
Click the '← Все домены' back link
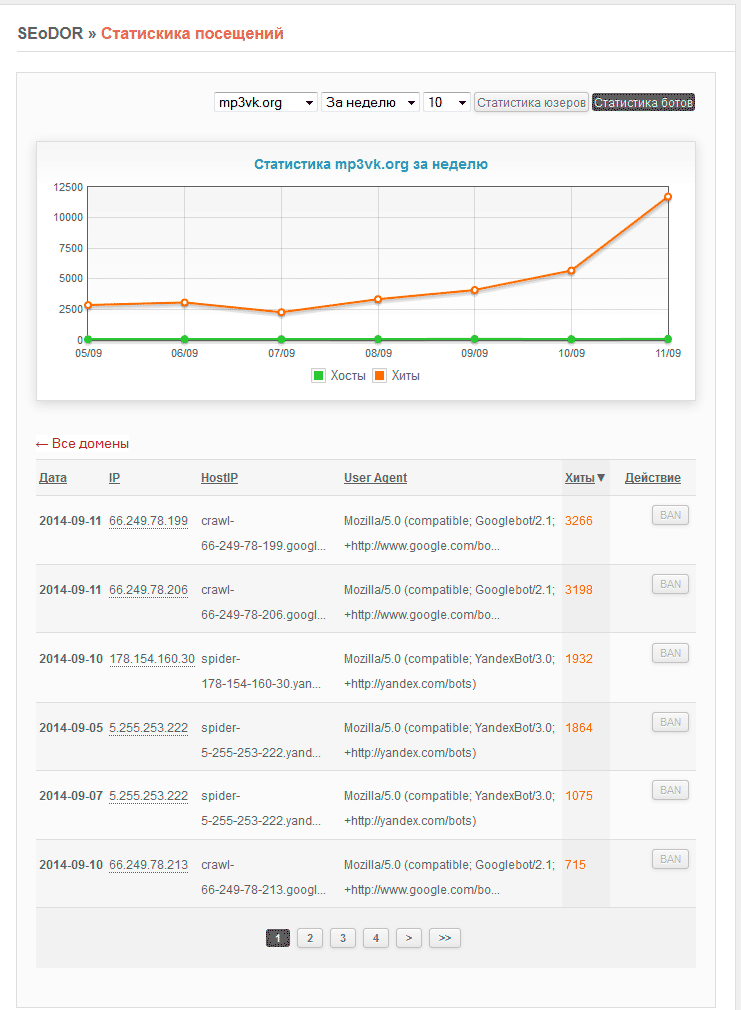click(82, 444)
